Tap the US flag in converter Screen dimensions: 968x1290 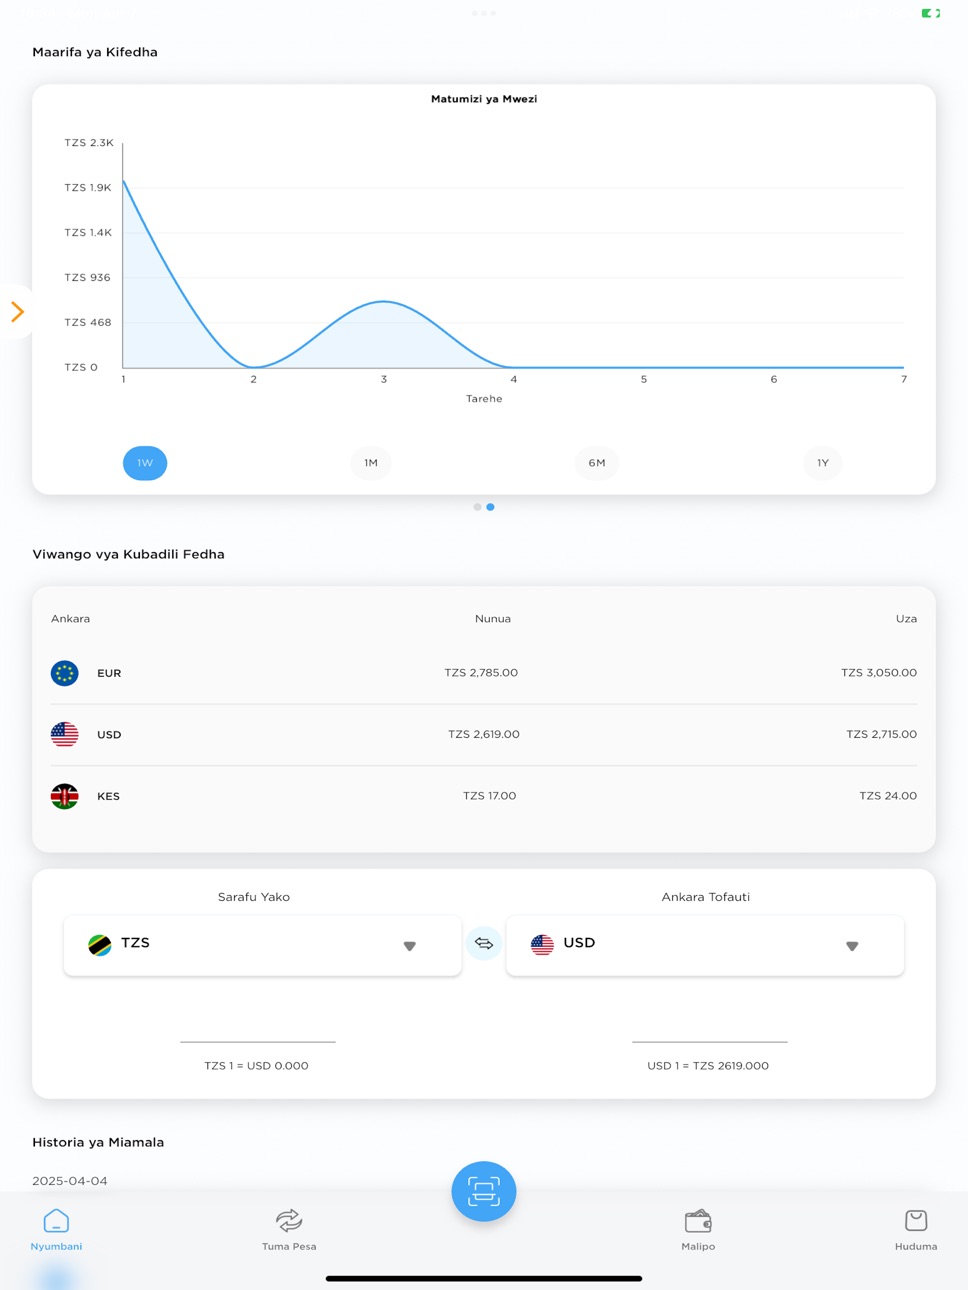pos(542,945)
